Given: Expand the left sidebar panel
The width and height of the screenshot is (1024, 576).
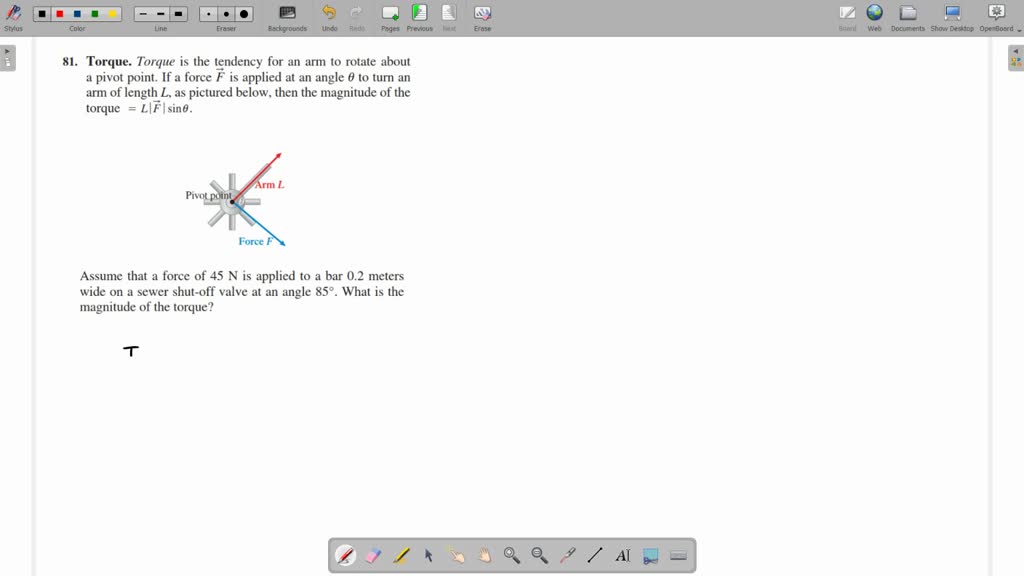Looking at the screenshot, I should point(8,57).
